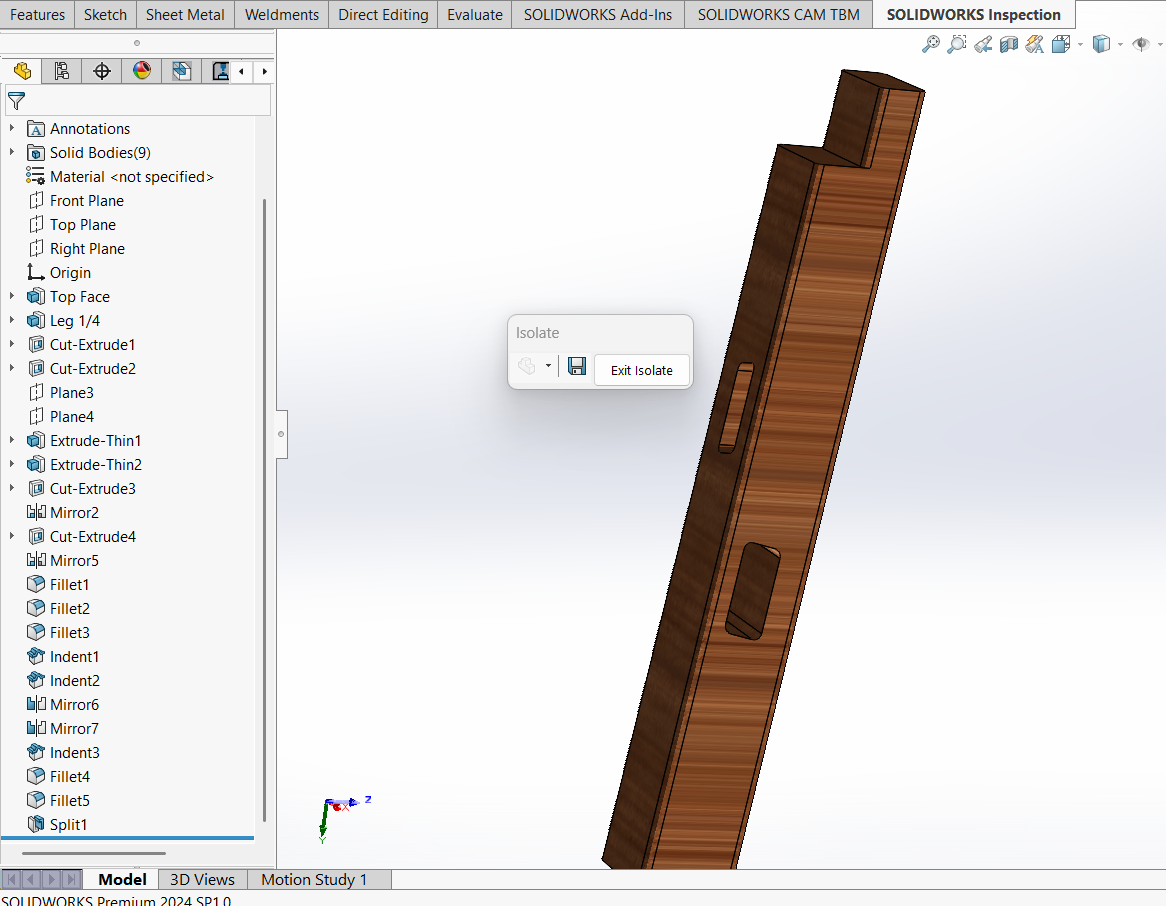Viewport: 1166px width, 906px height.
Task: Open the Motion Study 1 tab
Action: (314, 879)
